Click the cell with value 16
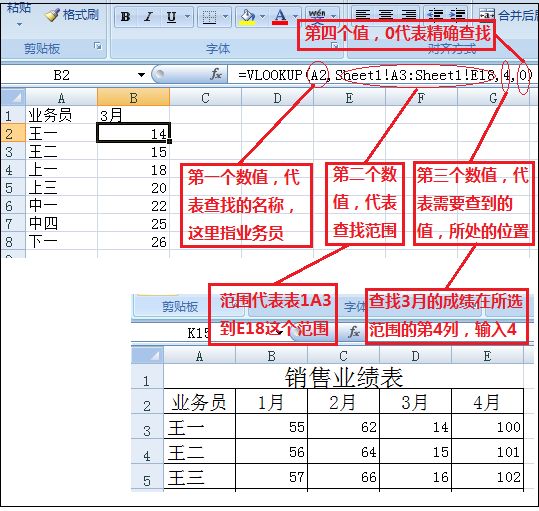 point(415,477)
